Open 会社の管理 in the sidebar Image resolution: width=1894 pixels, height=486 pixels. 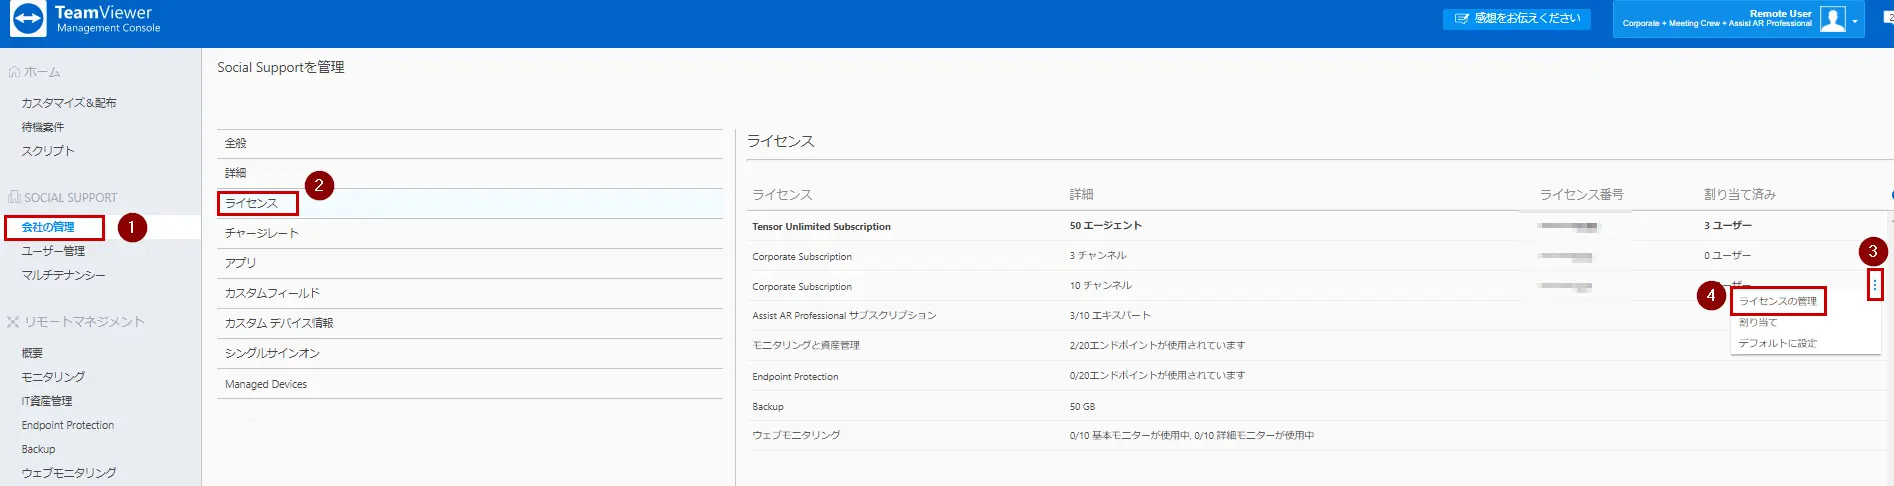click(48, 227)
